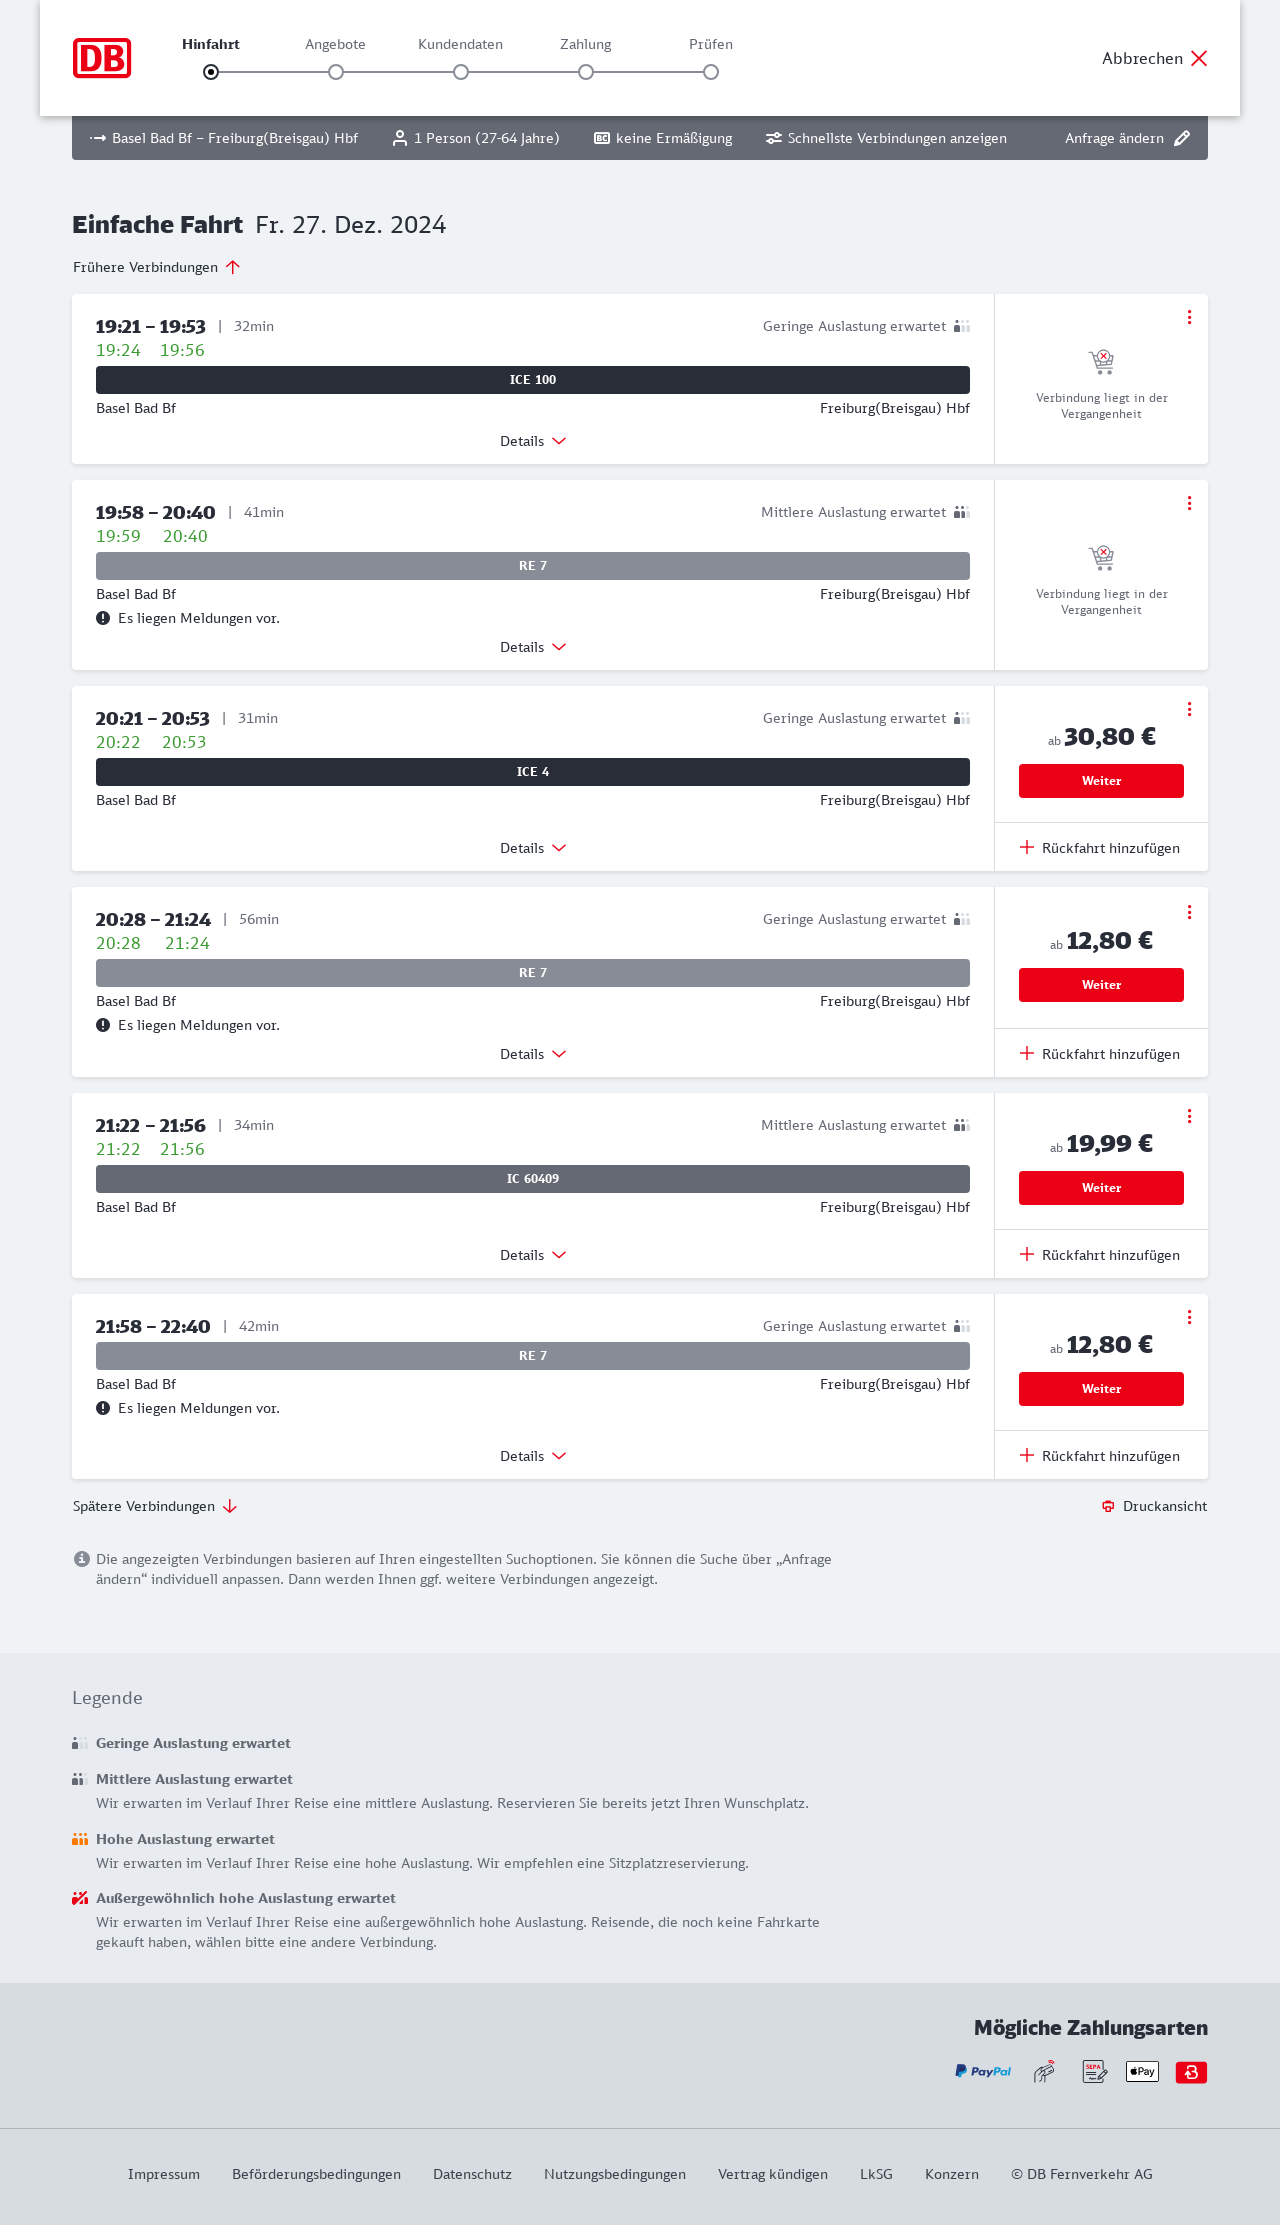Click Weiter for the 30,80 € offer
1280x2225 pixels.
(1101, 781)
